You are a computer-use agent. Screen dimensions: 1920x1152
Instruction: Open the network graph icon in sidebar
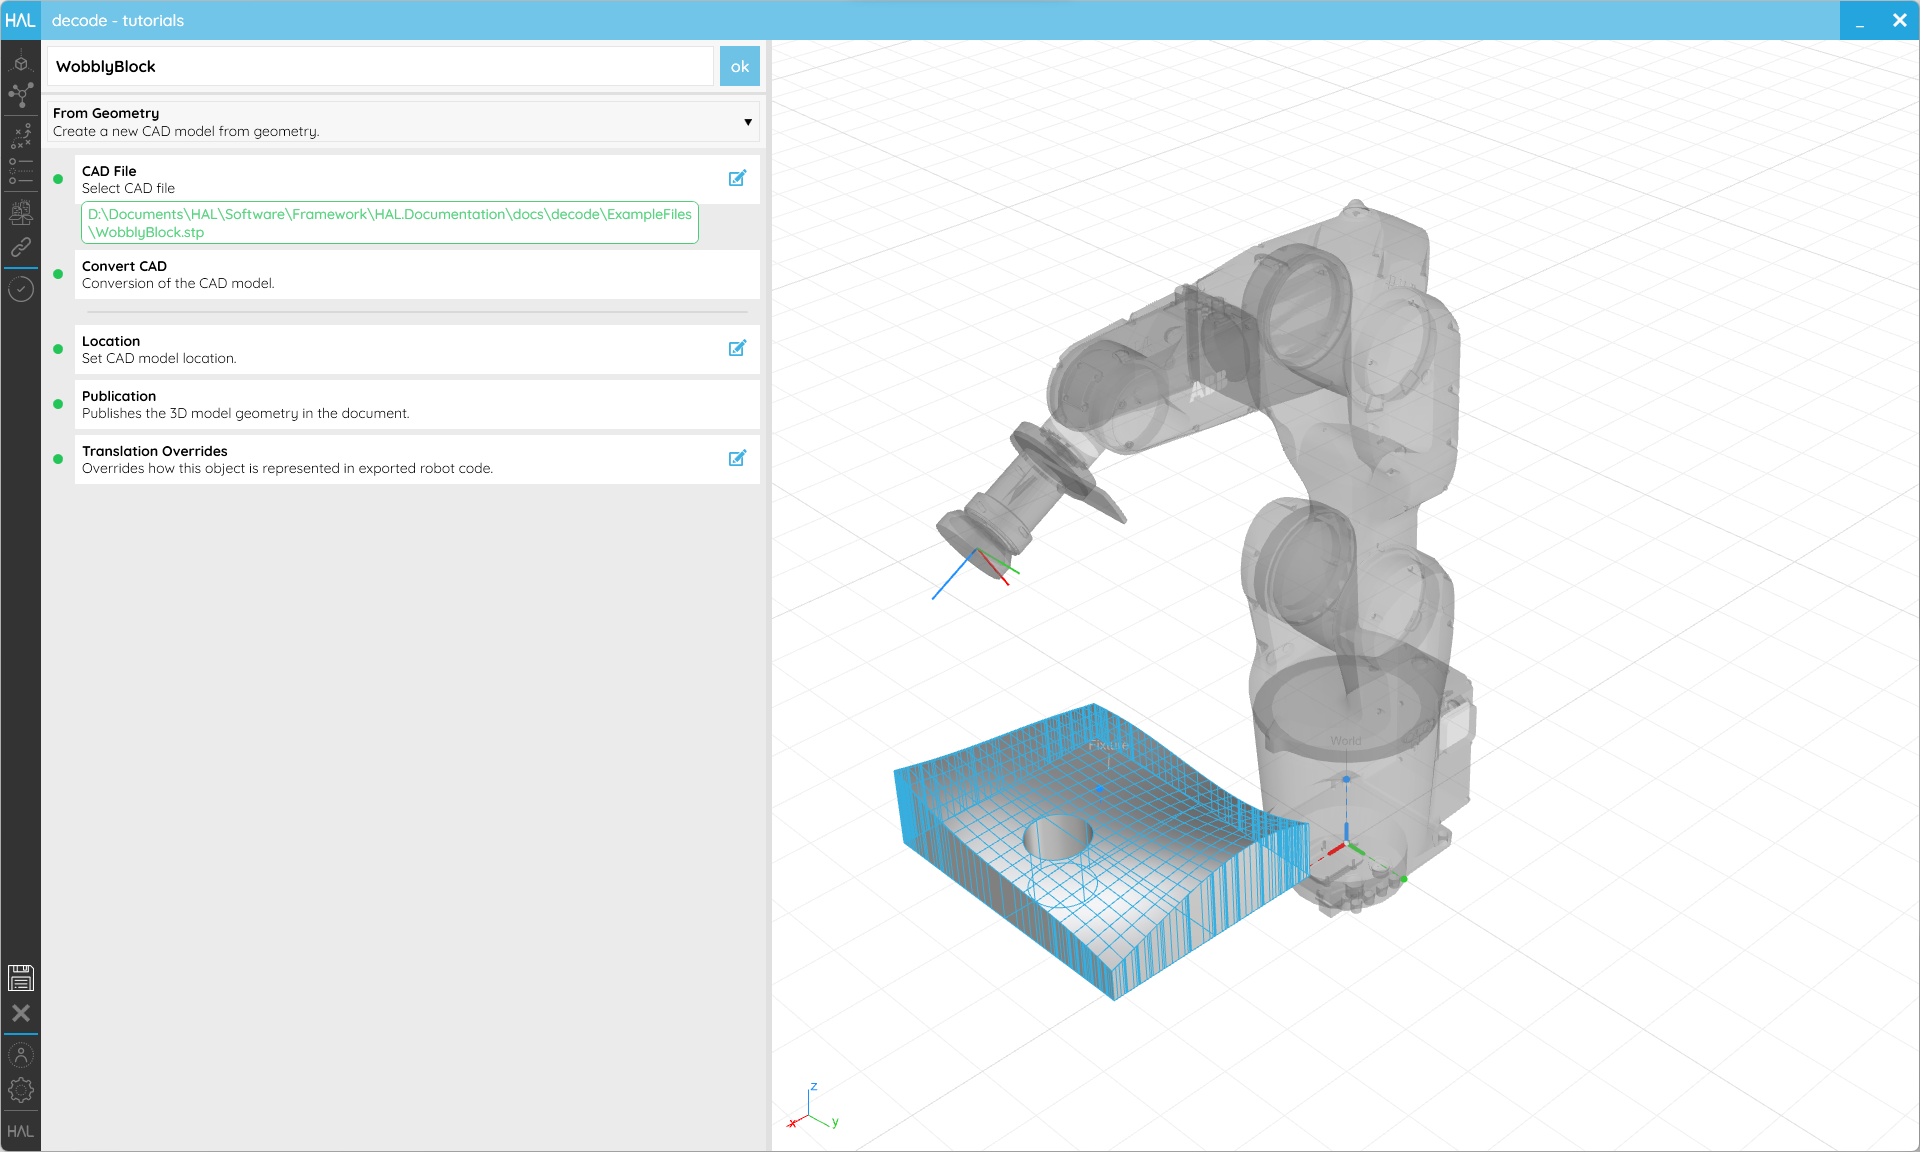click(20, 95)
